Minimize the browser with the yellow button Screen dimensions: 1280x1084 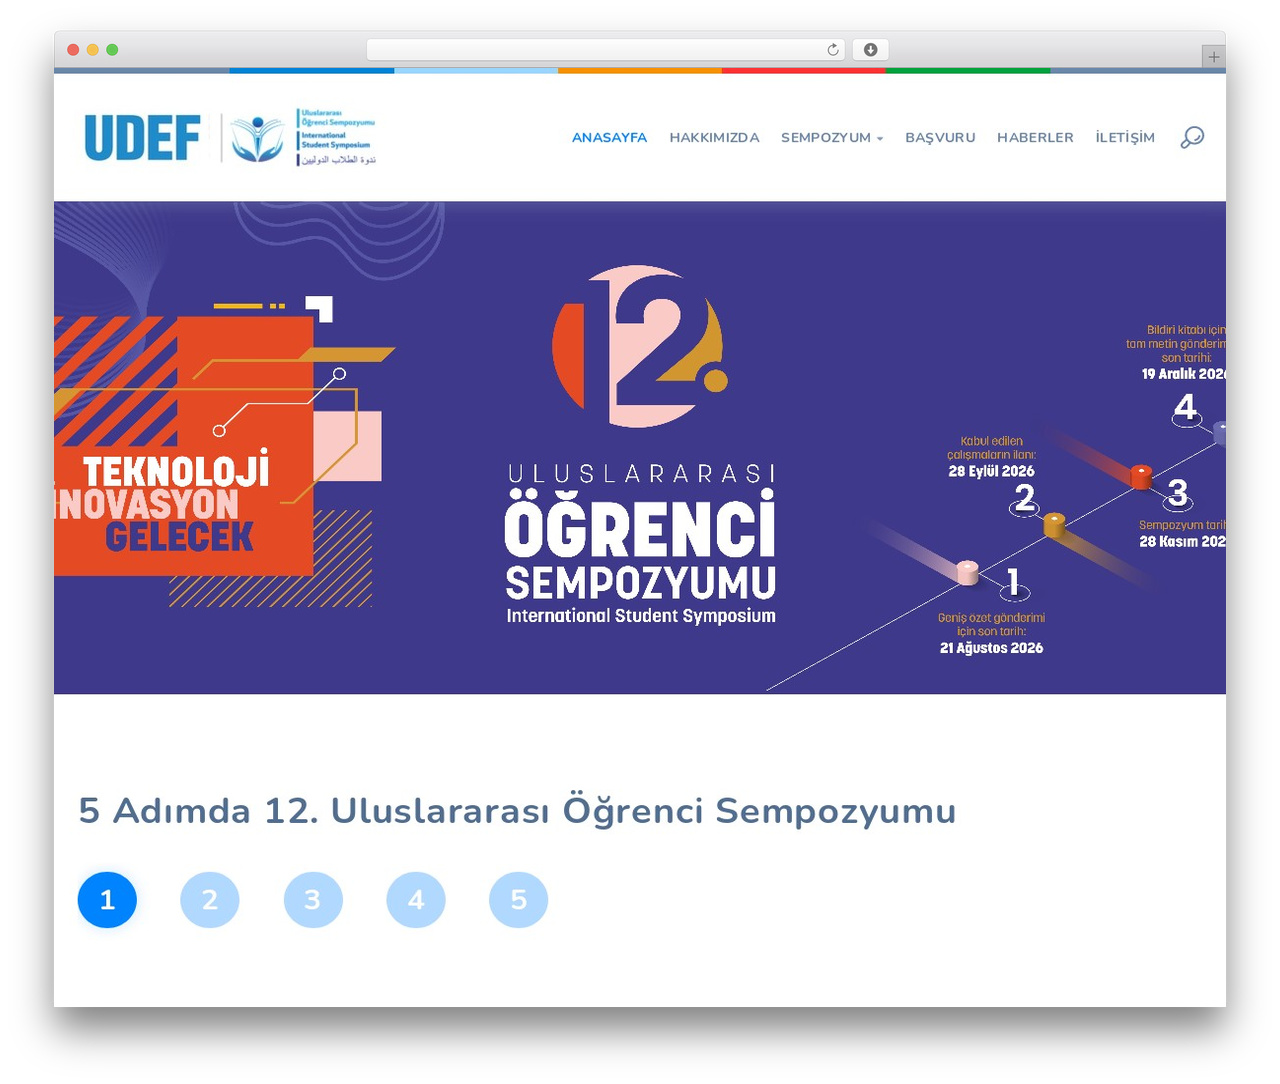[x=93, y=50]
